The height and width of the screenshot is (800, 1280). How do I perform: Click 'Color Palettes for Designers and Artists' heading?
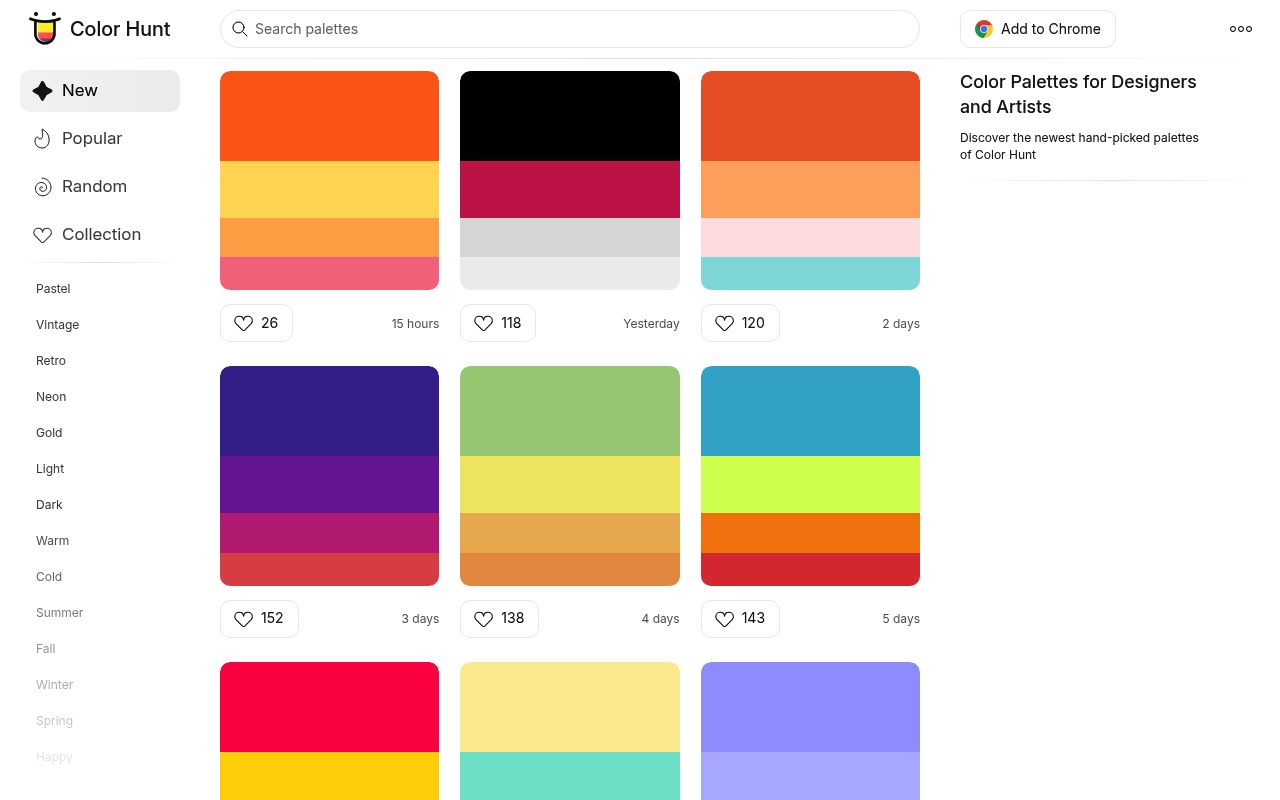click(1078, 94)
